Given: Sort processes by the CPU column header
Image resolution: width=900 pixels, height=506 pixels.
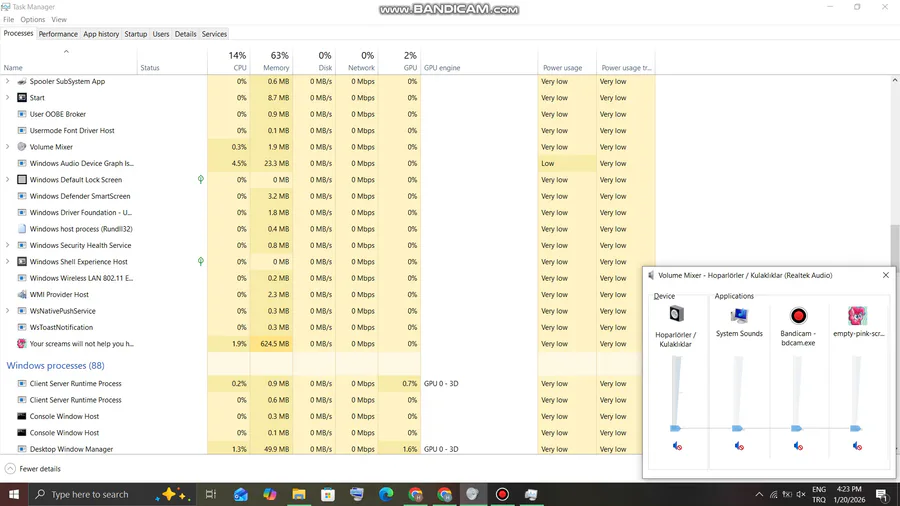Looking at the screenshot, I should [229, 61].
